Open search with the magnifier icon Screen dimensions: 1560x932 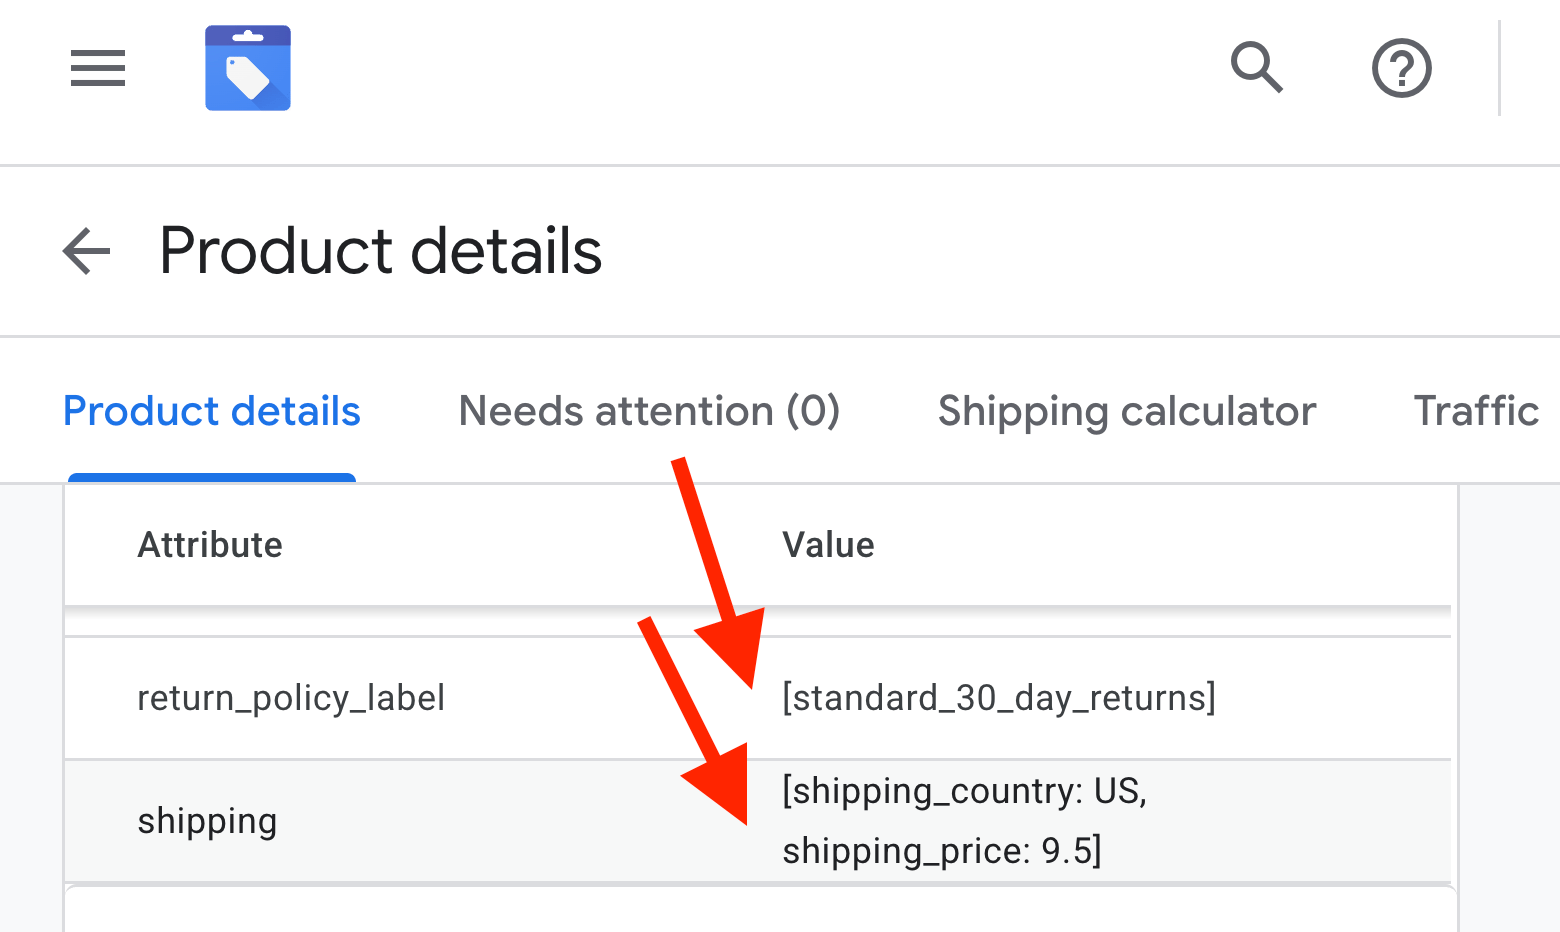click(1256, 68)
